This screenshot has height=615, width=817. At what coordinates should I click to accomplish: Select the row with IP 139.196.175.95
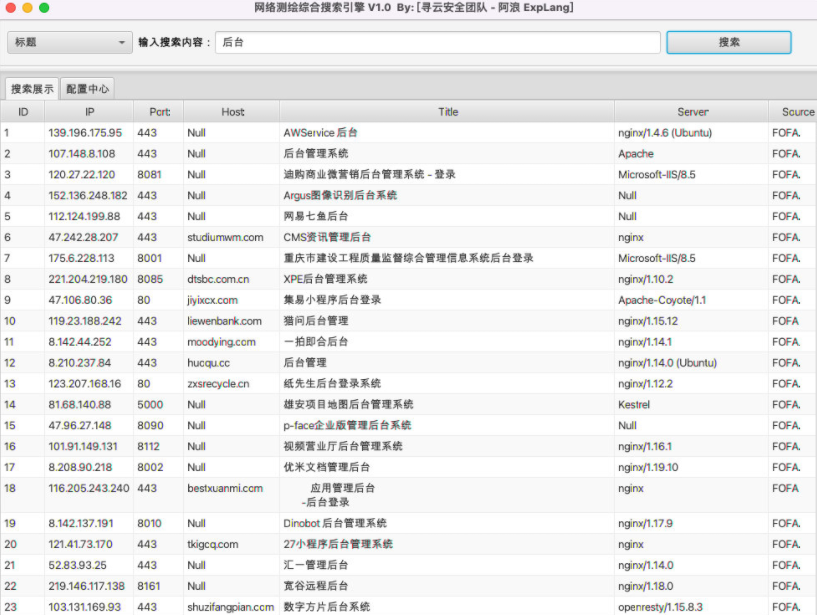[x=85, y=133]
